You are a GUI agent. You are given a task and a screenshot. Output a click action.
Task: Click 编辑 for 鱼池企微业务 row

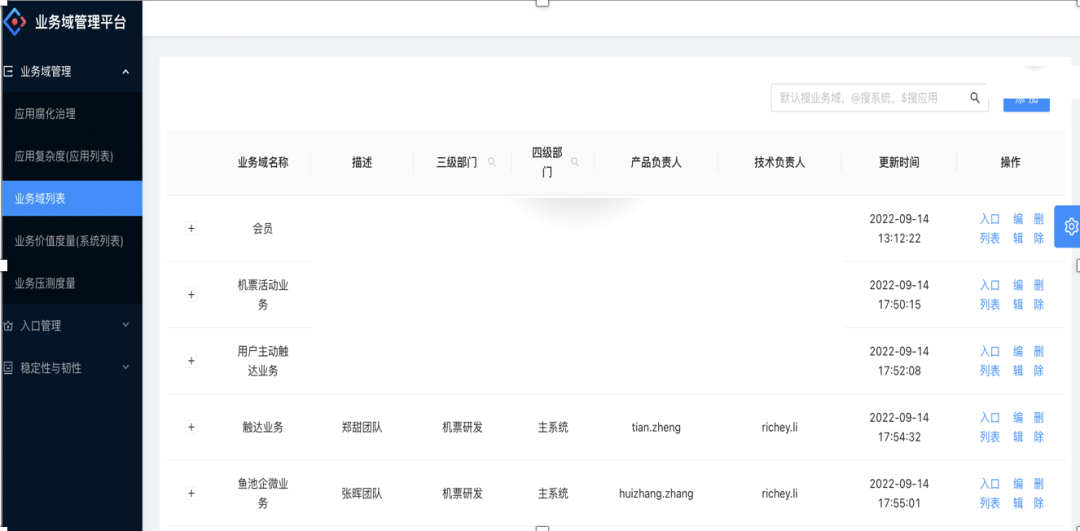tap(1018, 493)
